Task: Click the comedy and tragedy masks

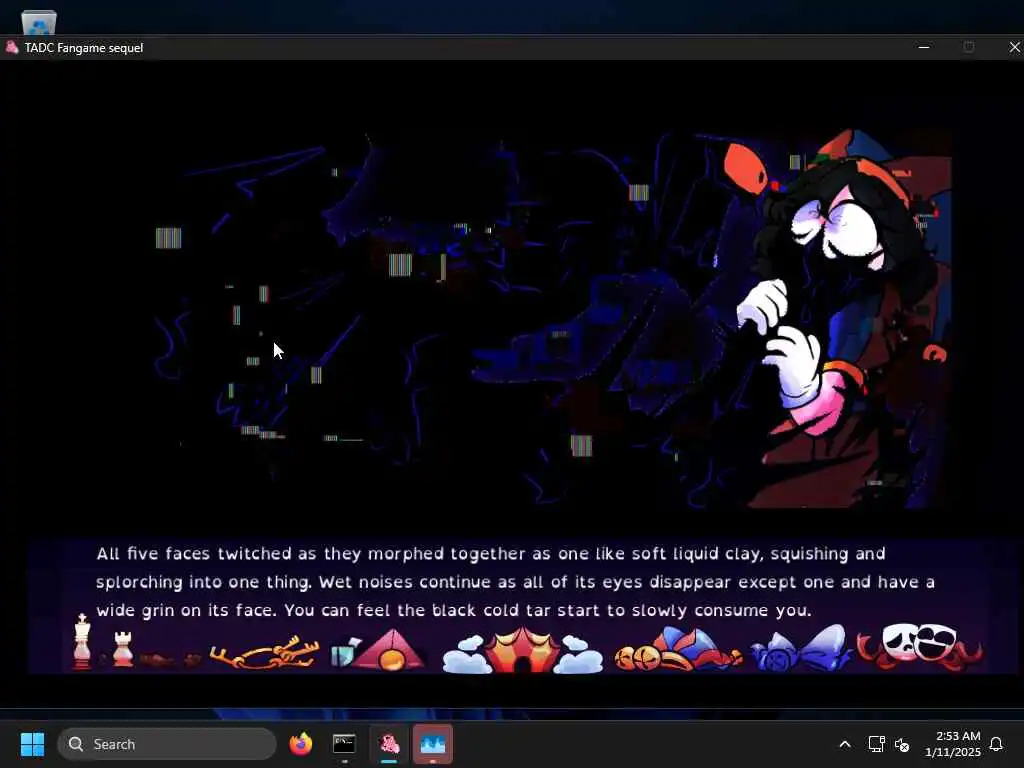Action: (x=920, y=647)
